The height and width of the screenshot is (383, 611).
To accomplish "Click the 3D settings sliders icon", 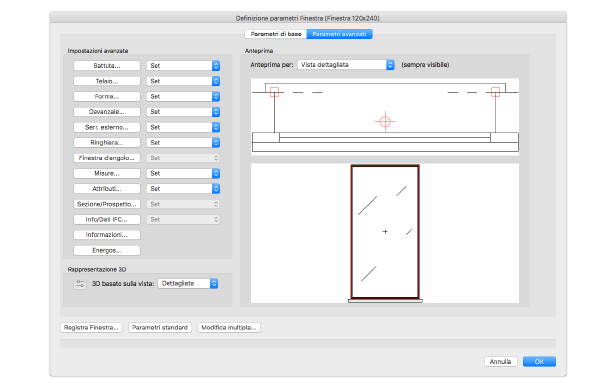I will click(80, 284).
